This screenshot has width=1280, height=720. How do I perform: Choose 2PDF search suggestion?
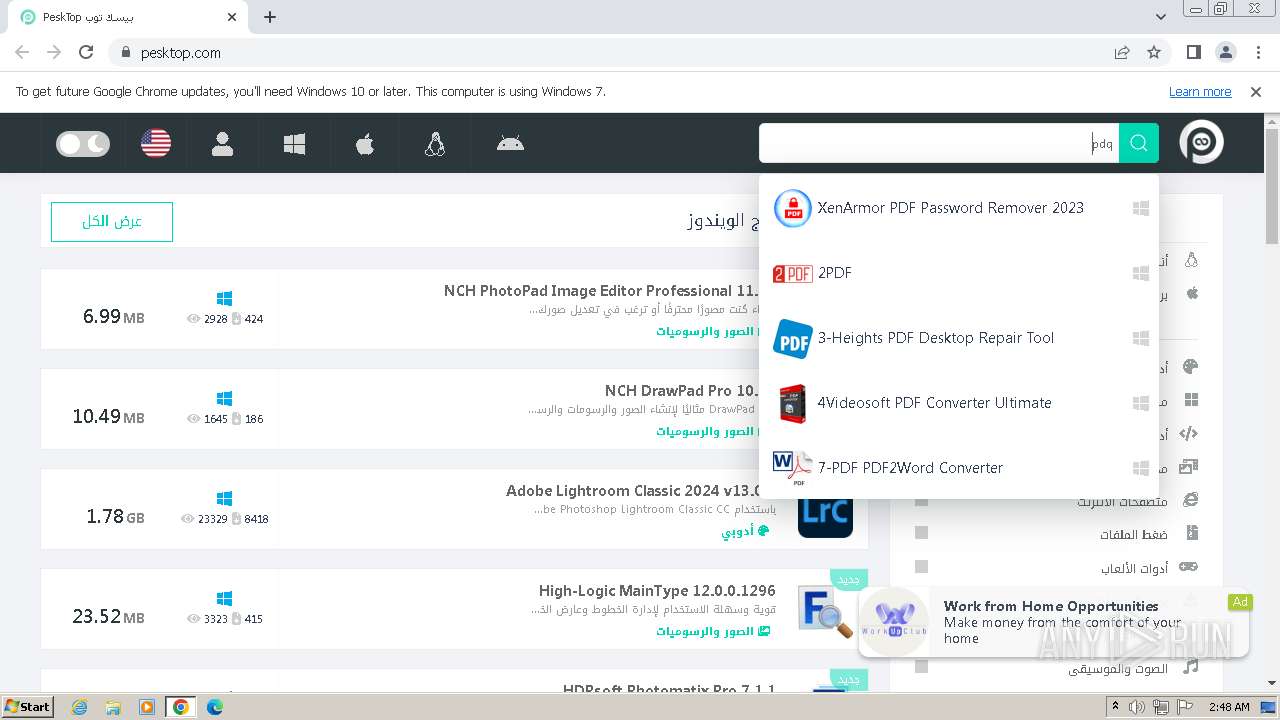[x=959, y=273]
